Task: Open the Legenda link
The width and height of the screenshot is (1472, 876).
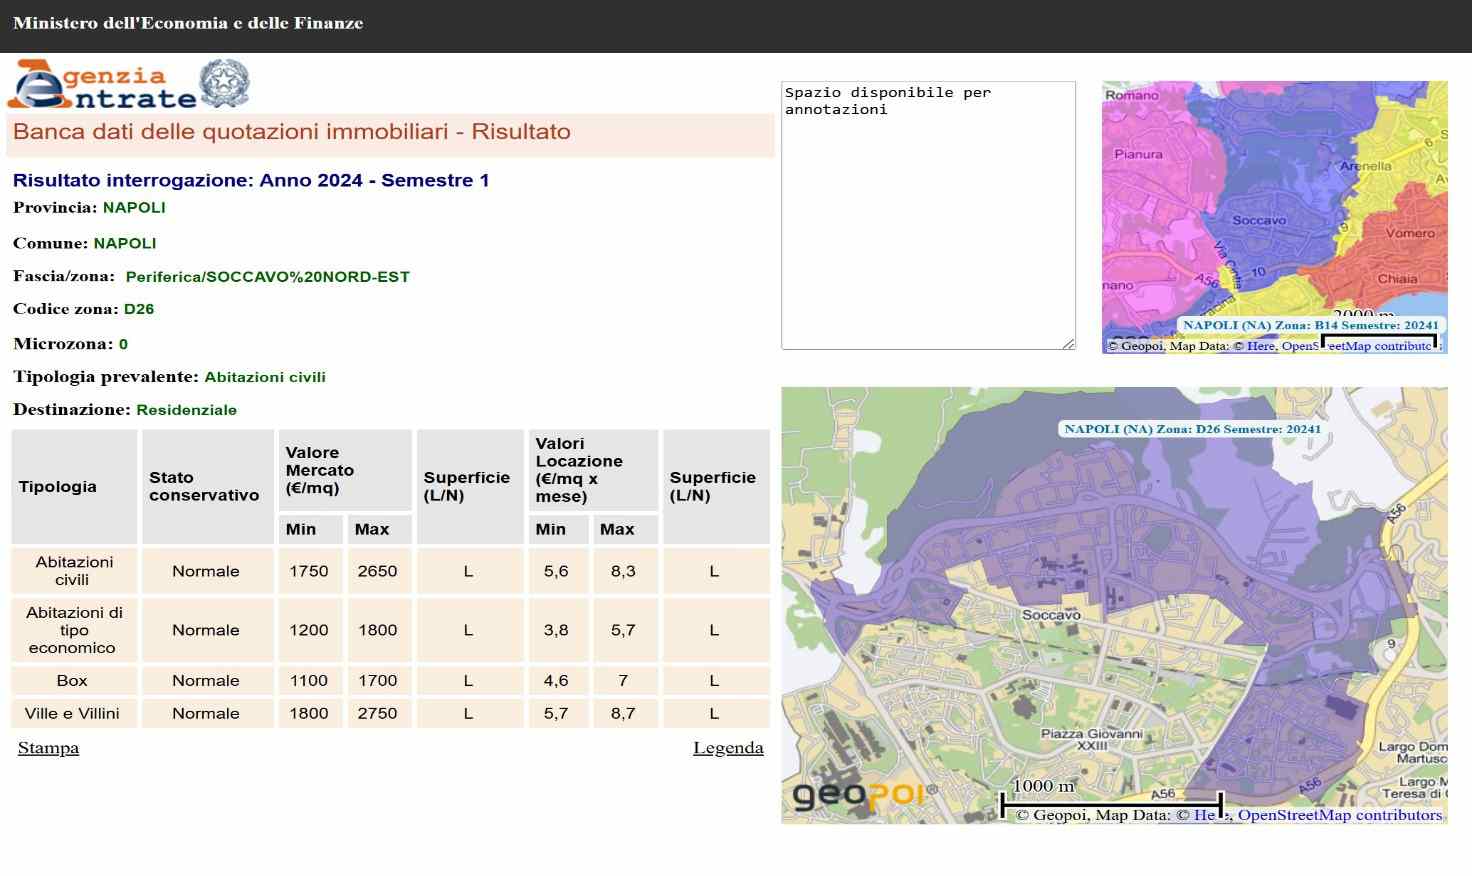Action: click(x=727, y=748)
